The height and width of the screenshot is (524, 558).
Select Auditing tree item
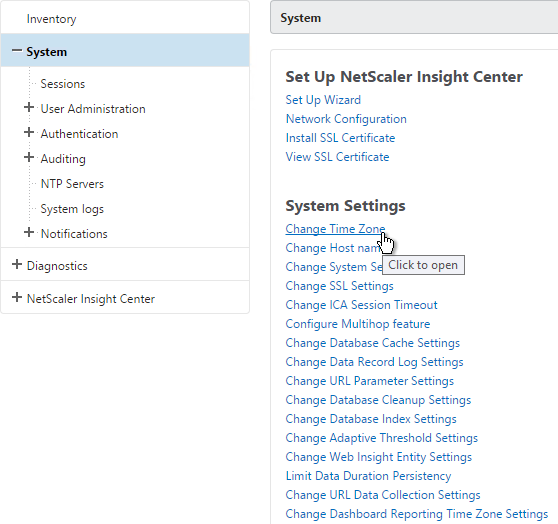63,159
